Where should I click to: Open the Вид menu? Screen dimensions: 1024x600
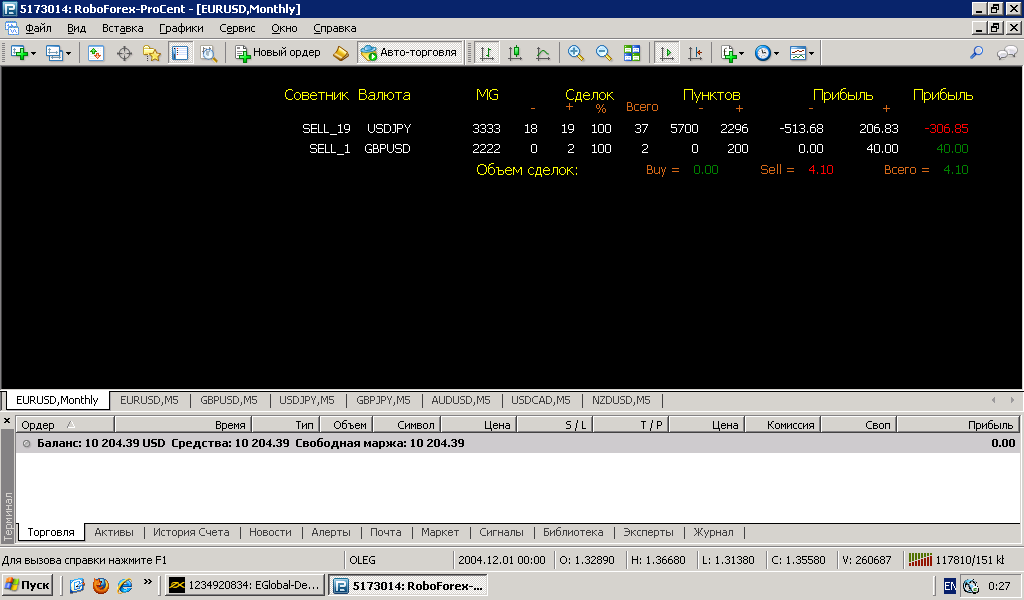click(76, 28)
